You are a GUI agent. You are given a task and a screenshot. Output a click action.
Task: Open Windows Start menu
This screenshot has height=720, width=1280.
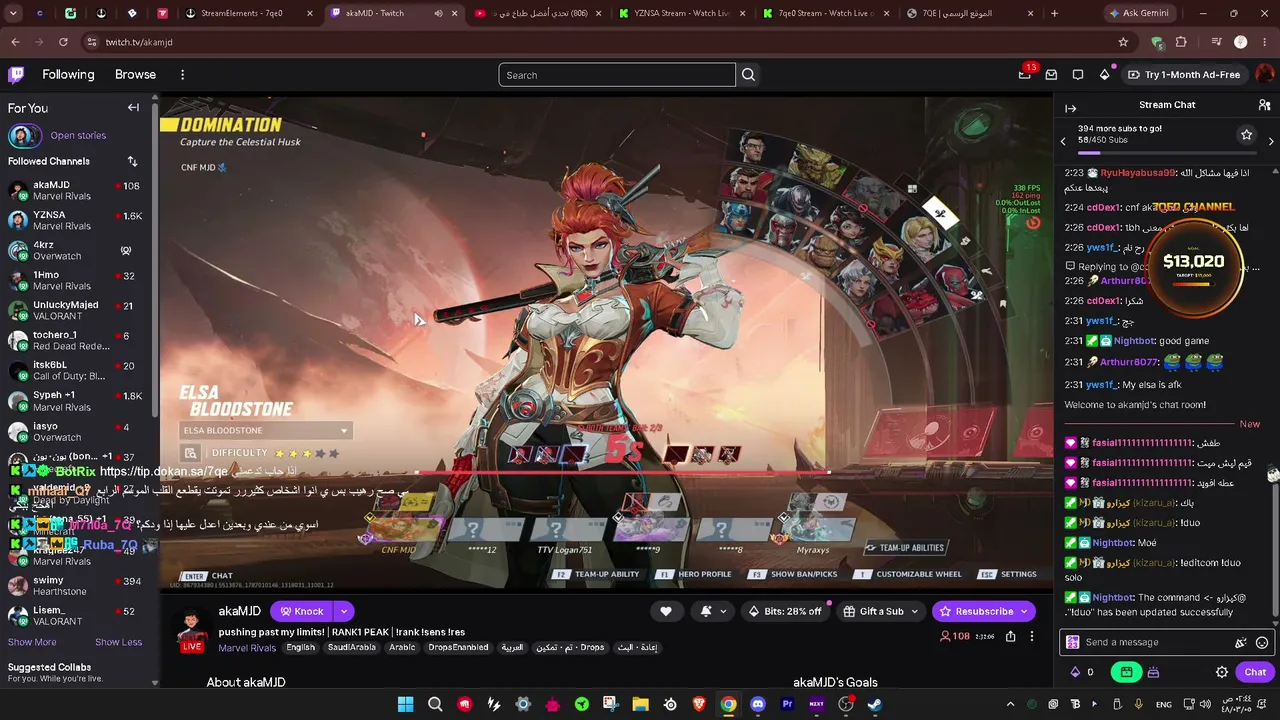405,704
